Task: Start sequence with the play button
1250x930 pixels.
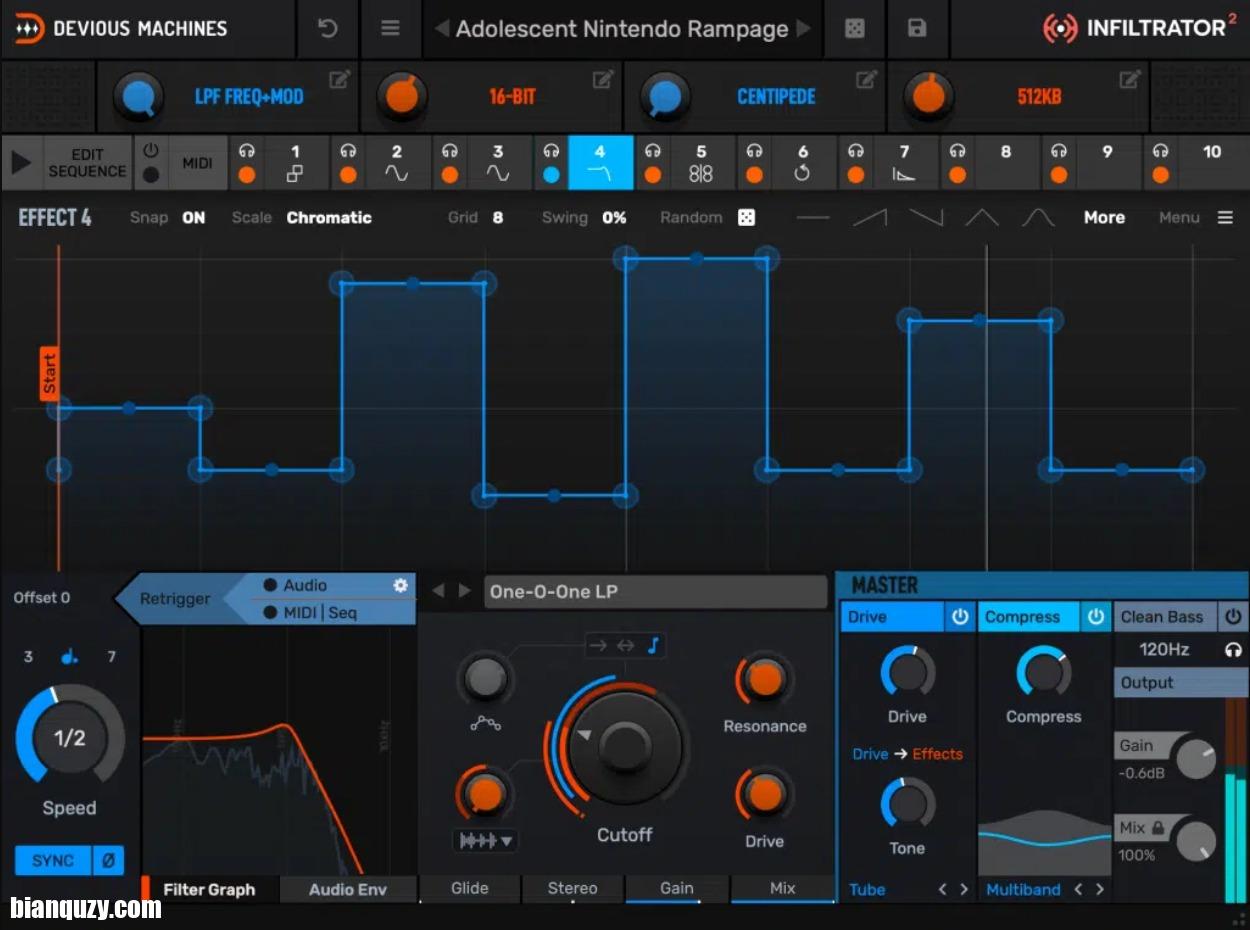Action: pyautogui.click(x=21, y=163)
